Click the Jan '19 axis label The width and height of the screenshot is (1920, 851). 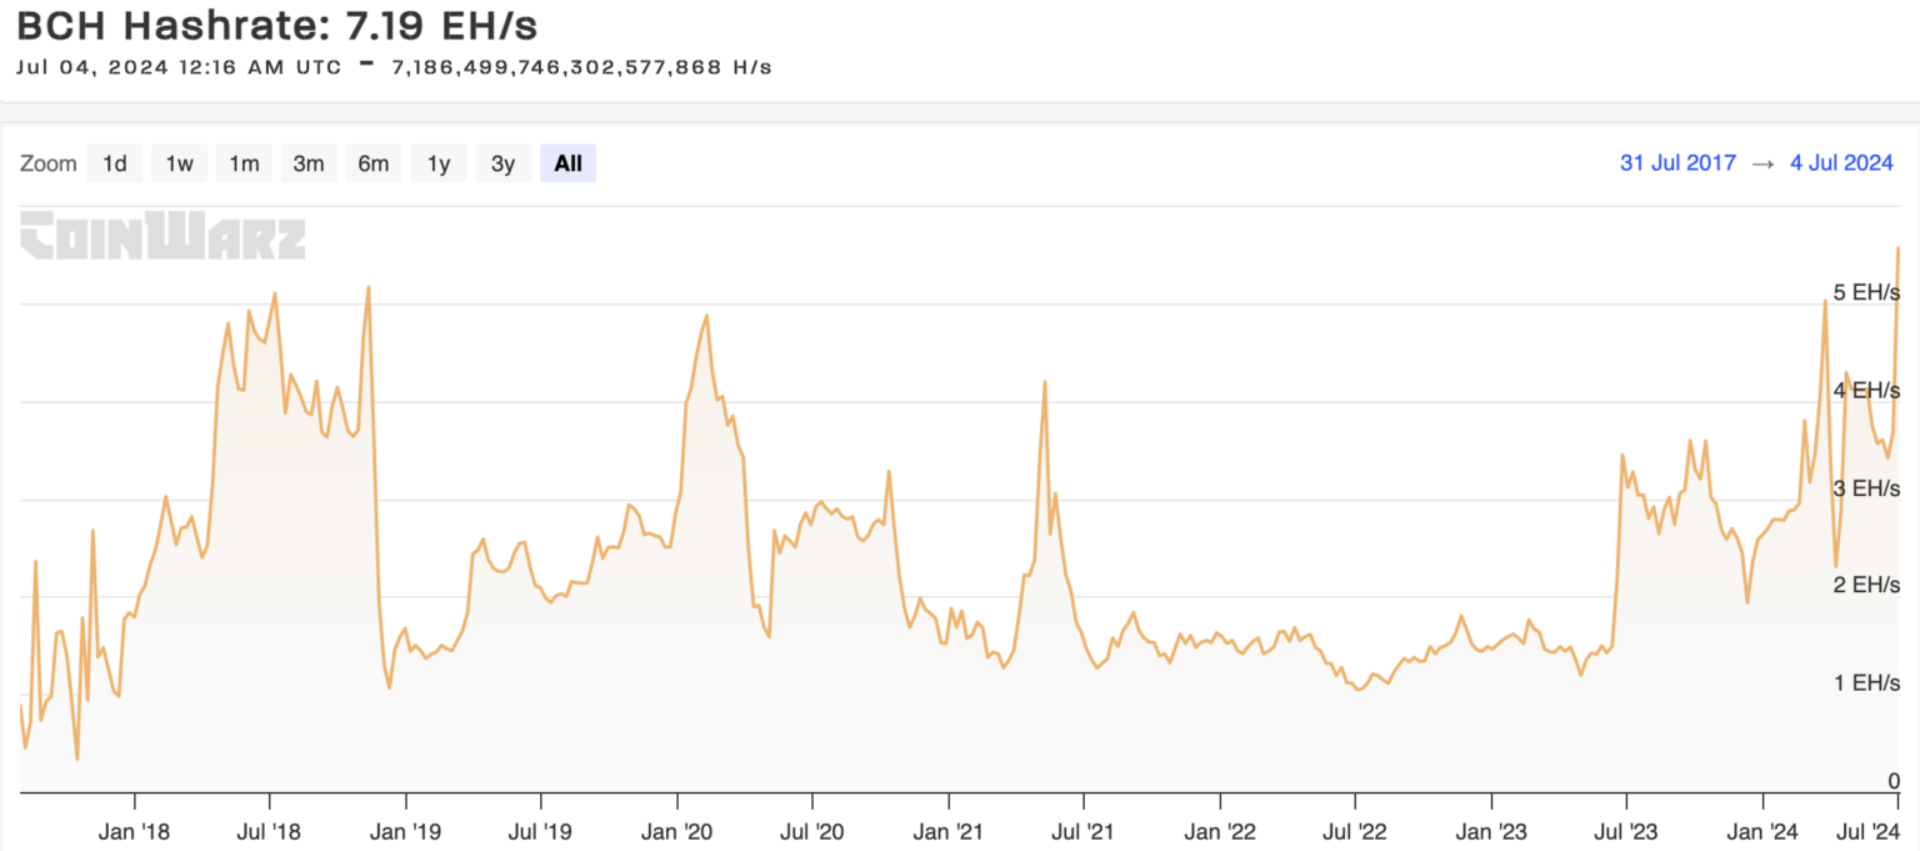click(405, 831)
